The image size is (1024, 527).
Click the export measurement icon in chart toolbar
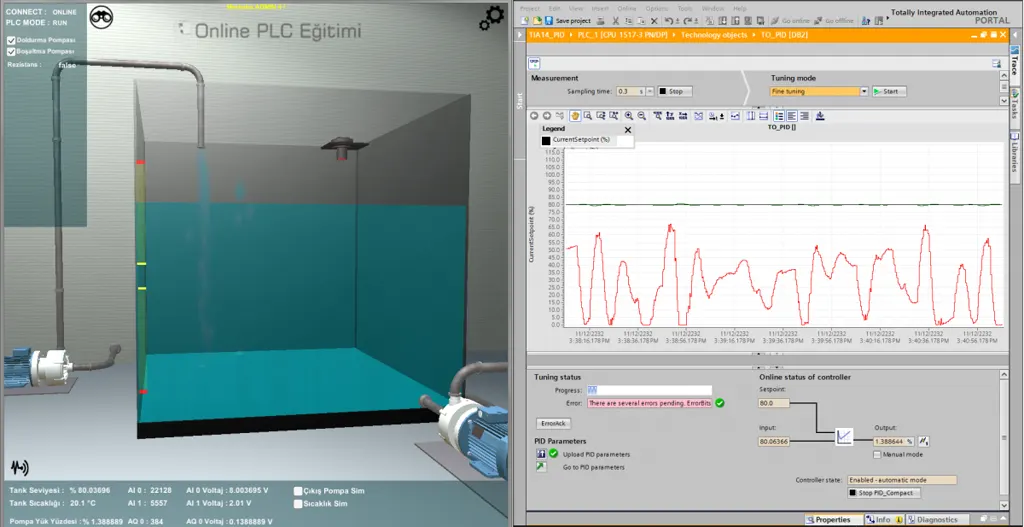pos(820,116)
